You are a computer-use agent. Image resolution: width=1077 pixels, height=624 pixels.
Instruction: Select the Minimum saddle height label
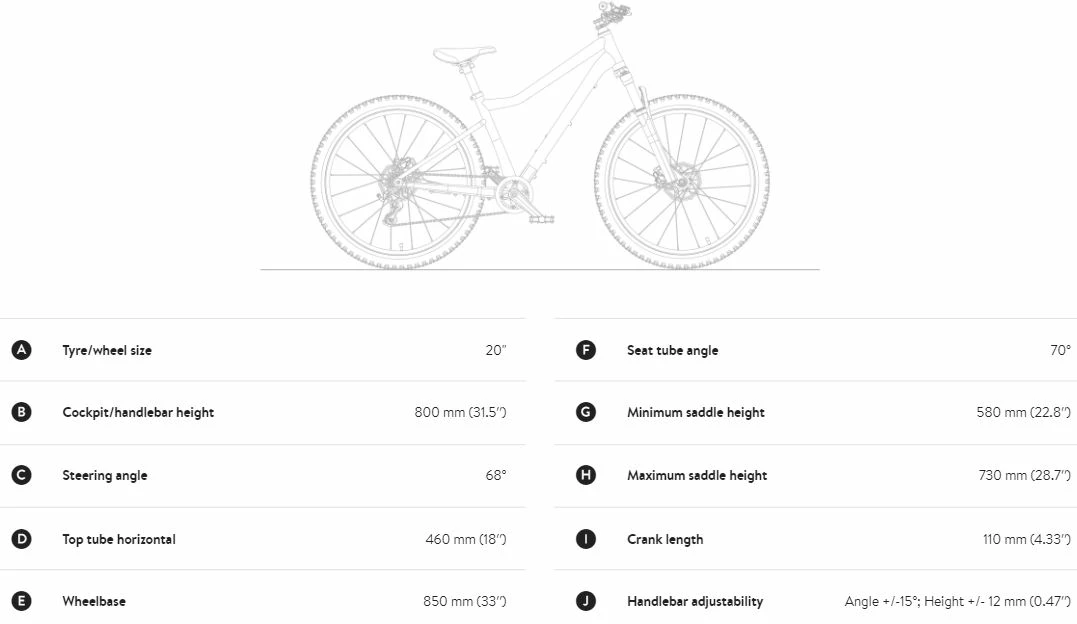(696, 412)
